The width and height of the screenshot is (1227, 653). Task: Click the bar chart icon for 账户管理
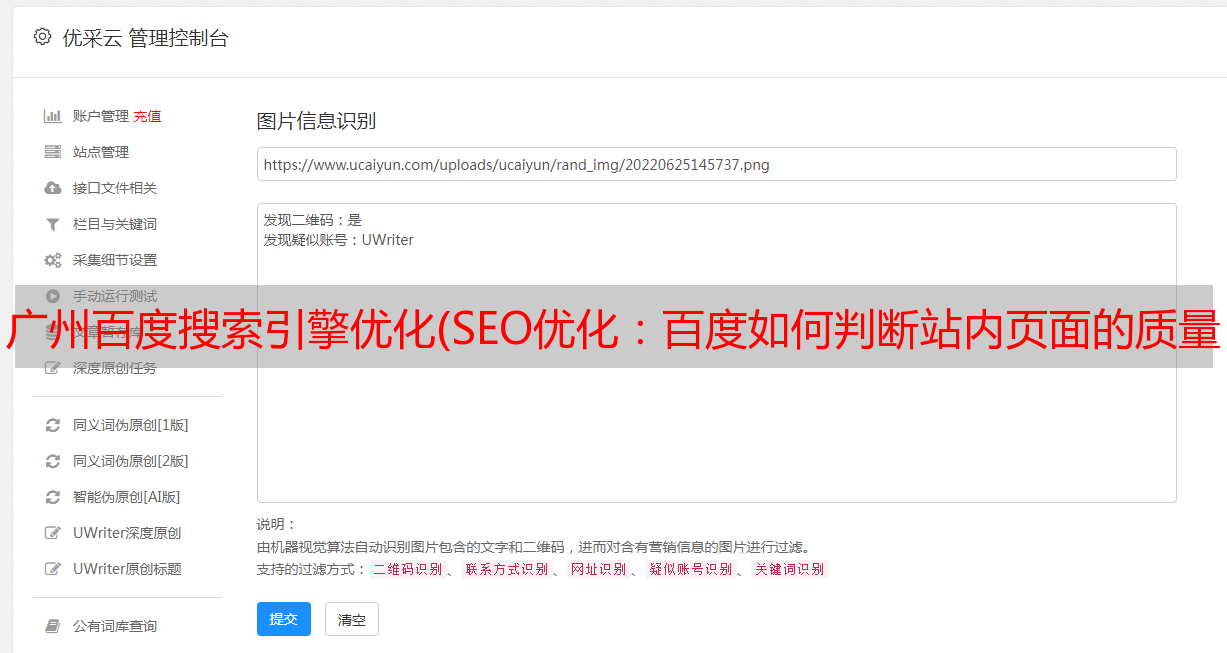53,116
